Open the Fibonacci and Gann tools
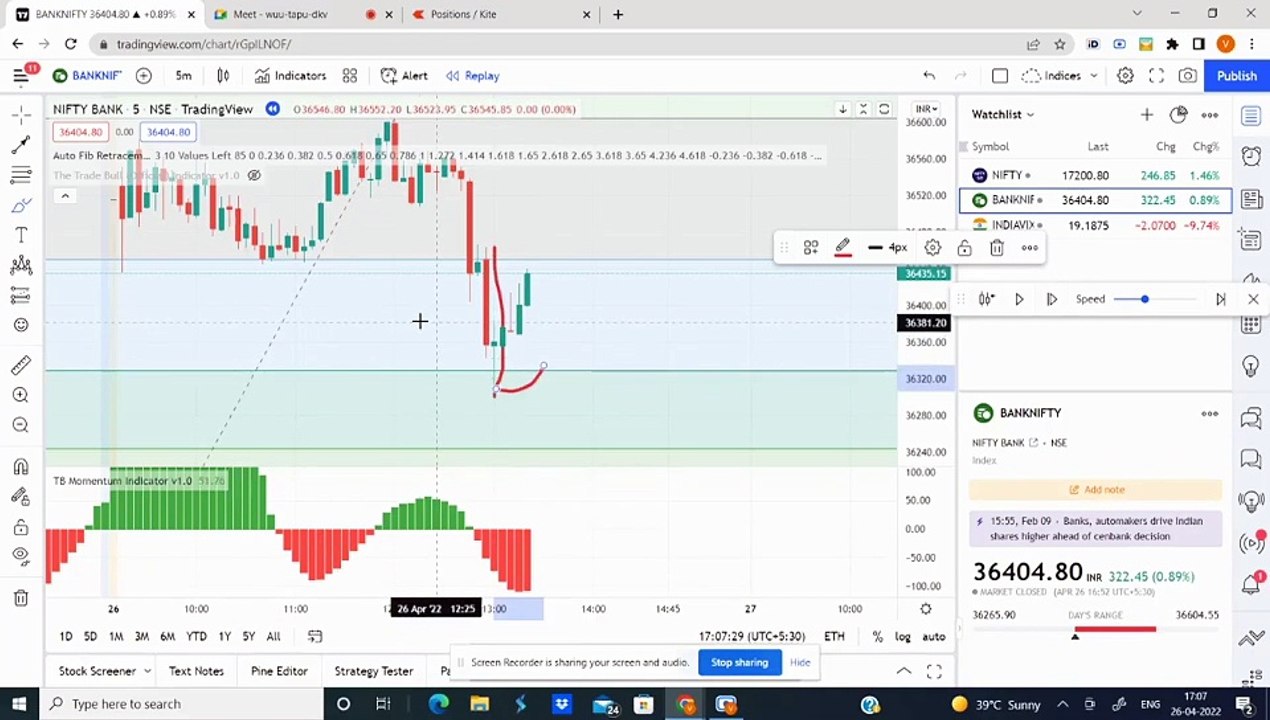Viewport: 1270px width, 720px height. 20,176
